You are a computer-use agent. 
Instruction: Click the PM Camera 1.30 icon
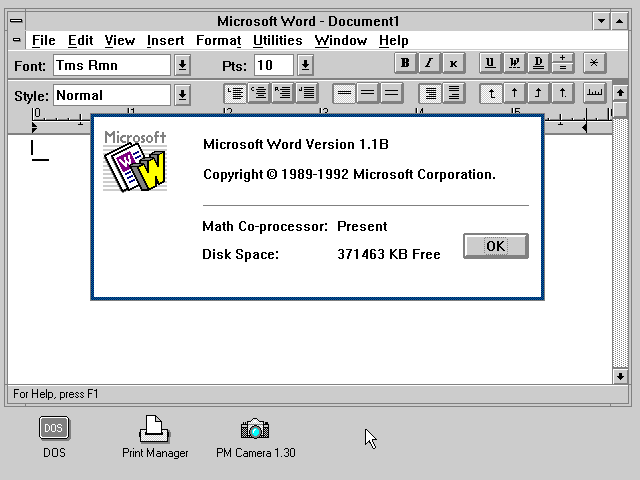point(256,438)
